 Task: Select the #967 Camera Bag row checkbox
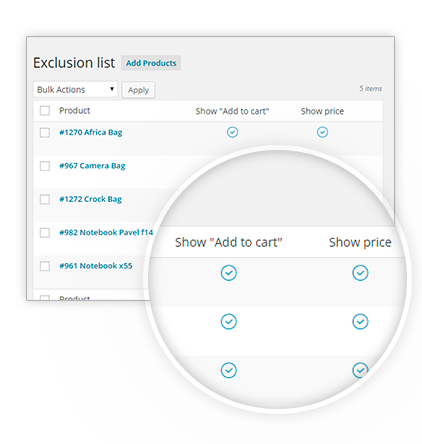point(45,166)
